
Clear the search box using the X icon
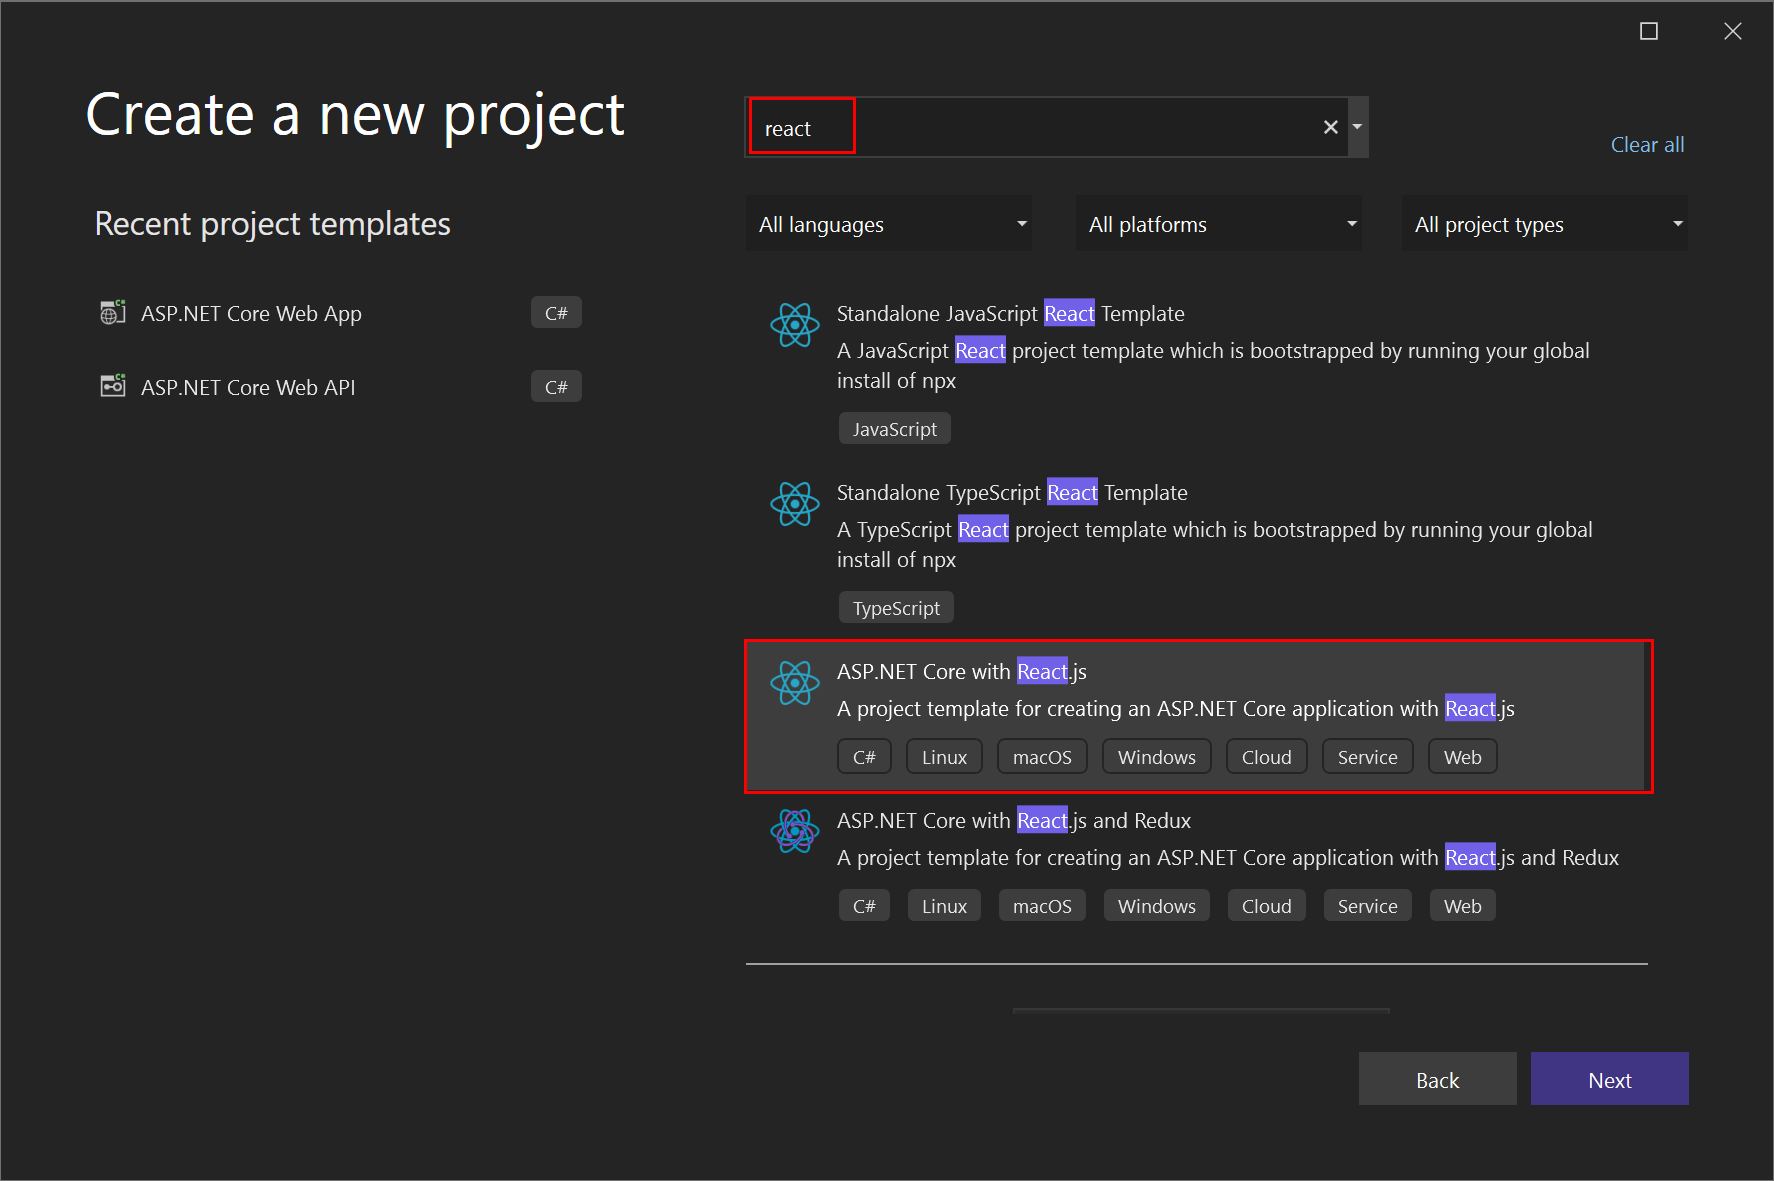click(1330, 127)
